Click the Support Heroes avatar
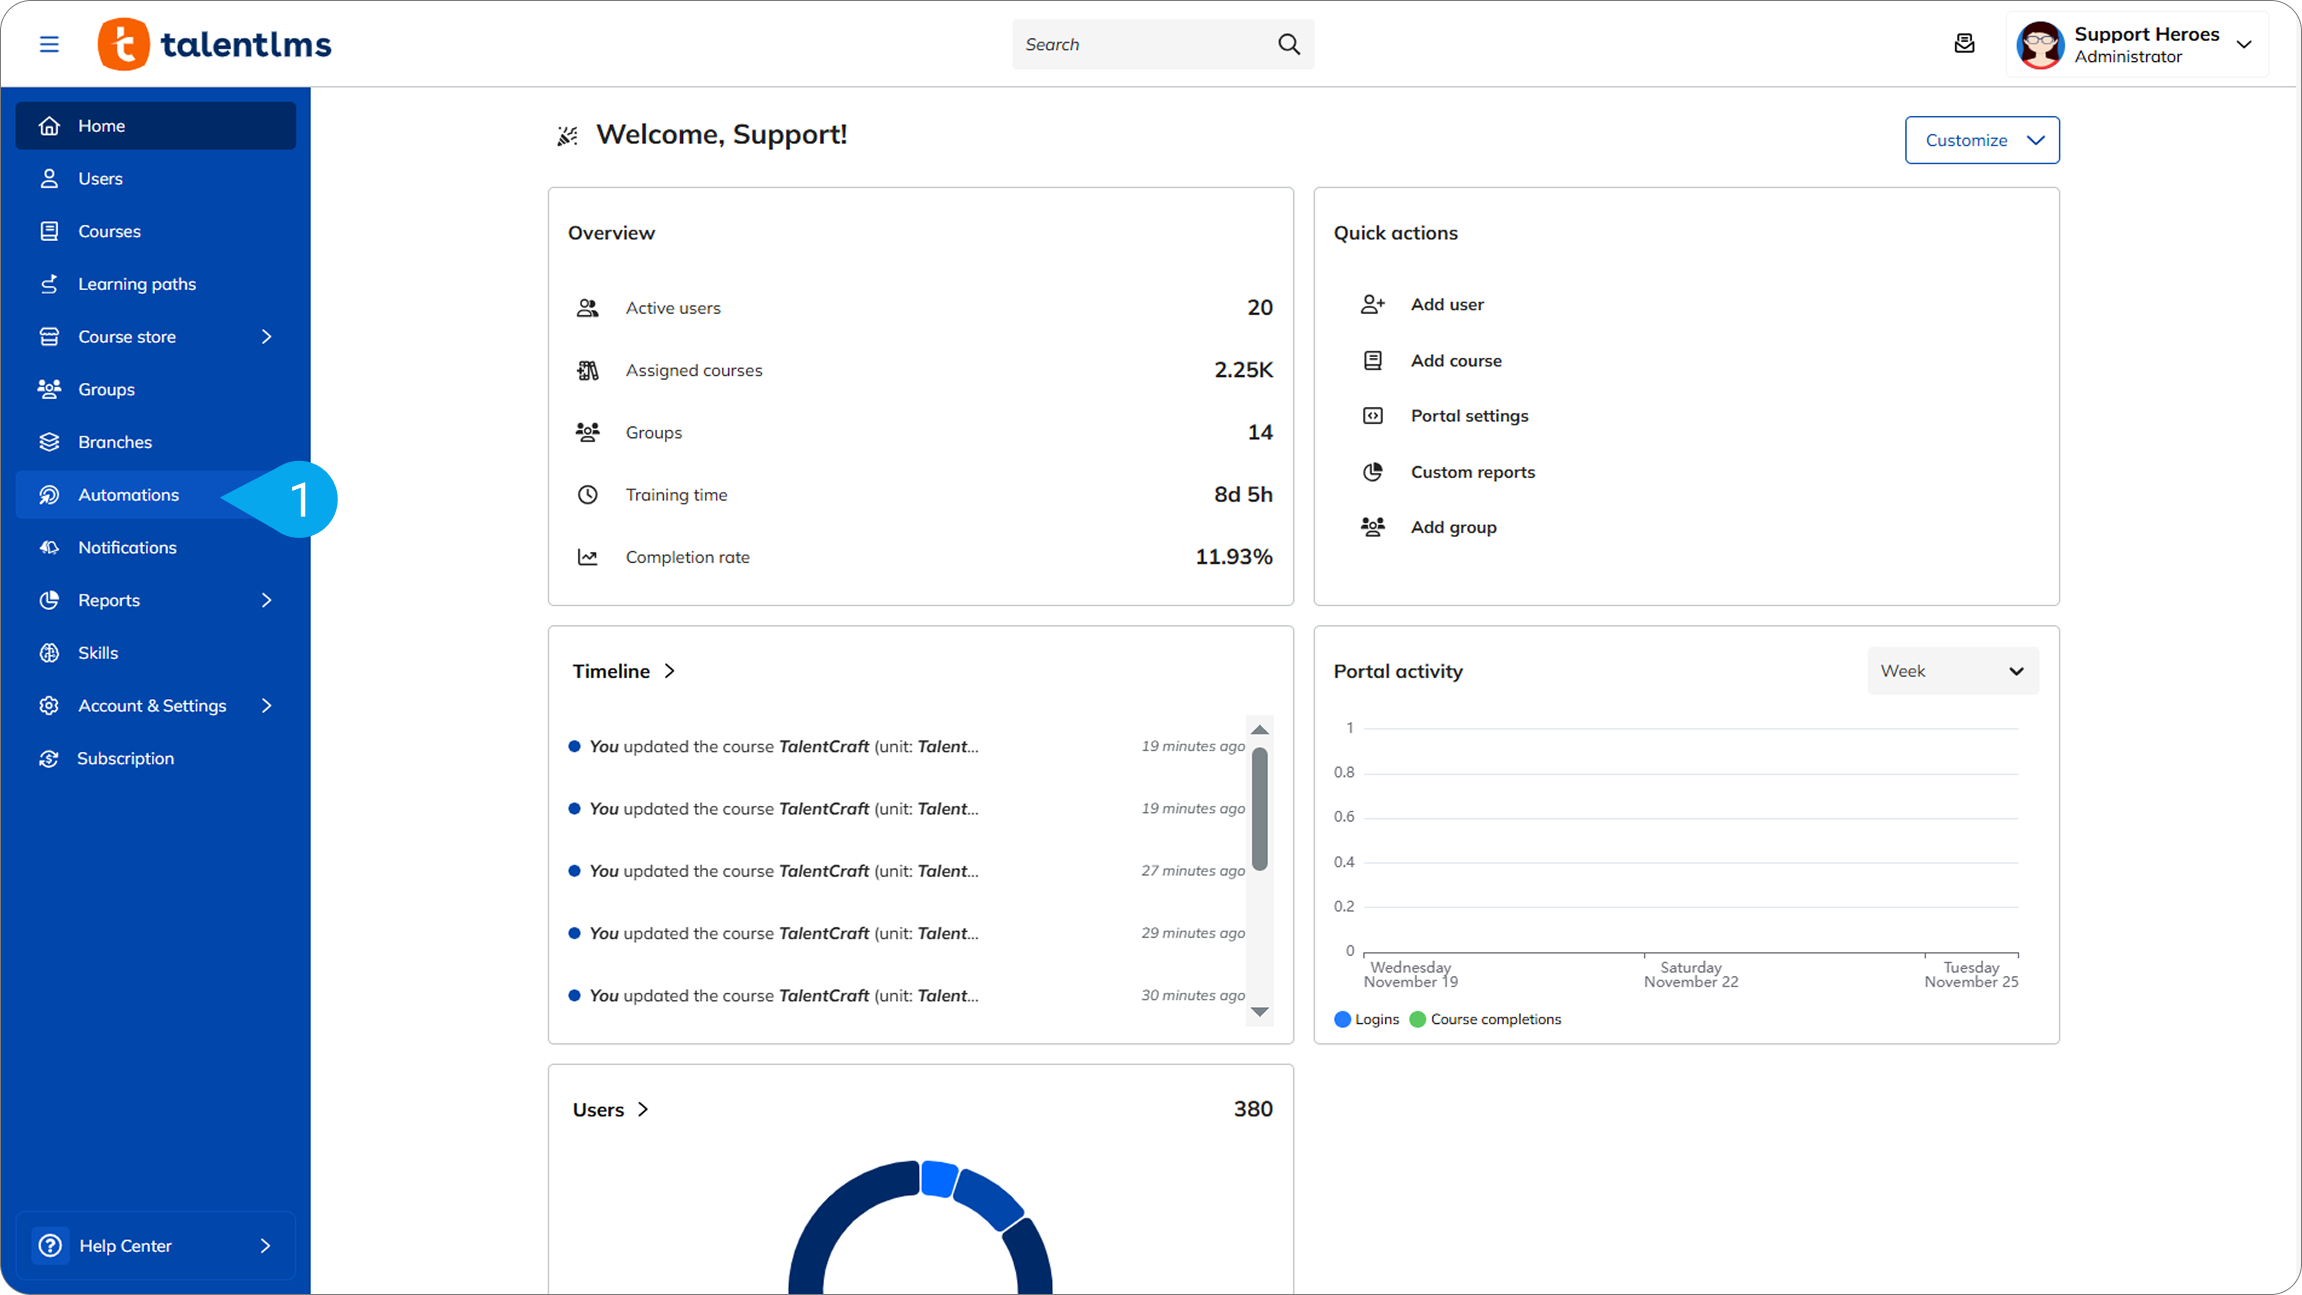Image resolution: width=2302 pixels, height=1295 pixels. click(2039, 45)
